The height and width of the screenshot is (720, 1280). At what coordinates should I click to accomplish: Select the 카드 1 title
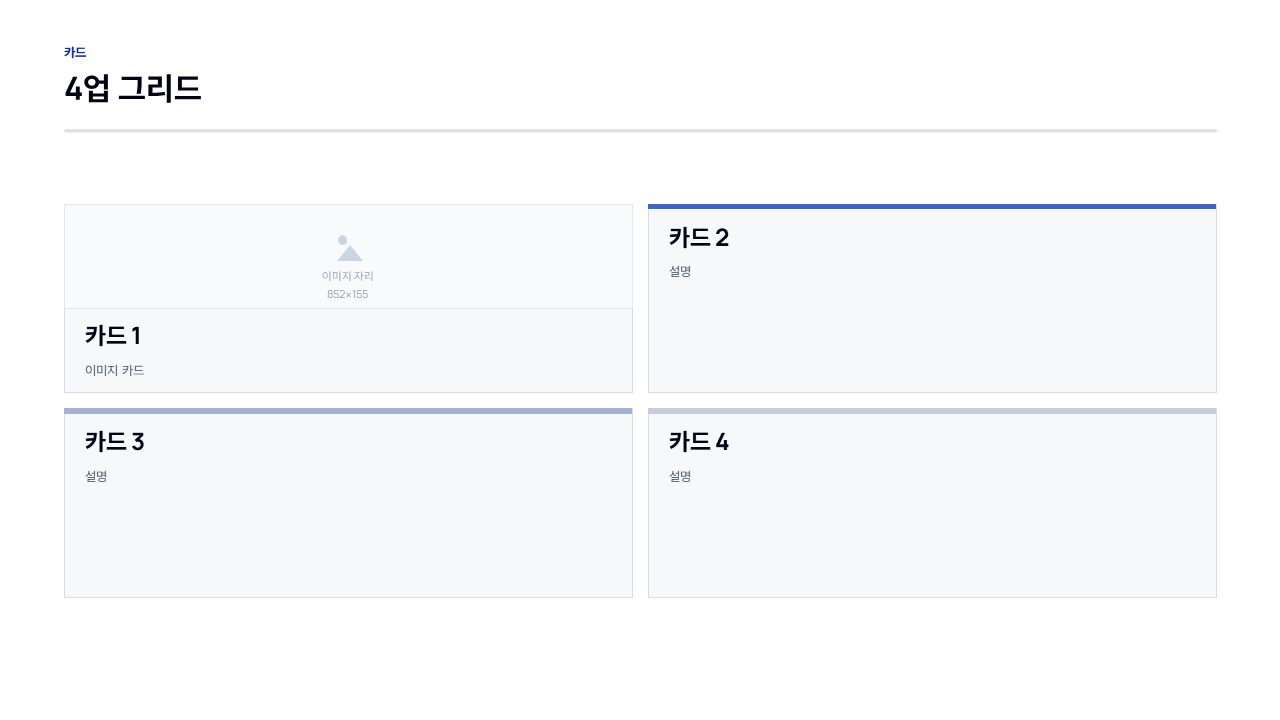click(113, 336)
